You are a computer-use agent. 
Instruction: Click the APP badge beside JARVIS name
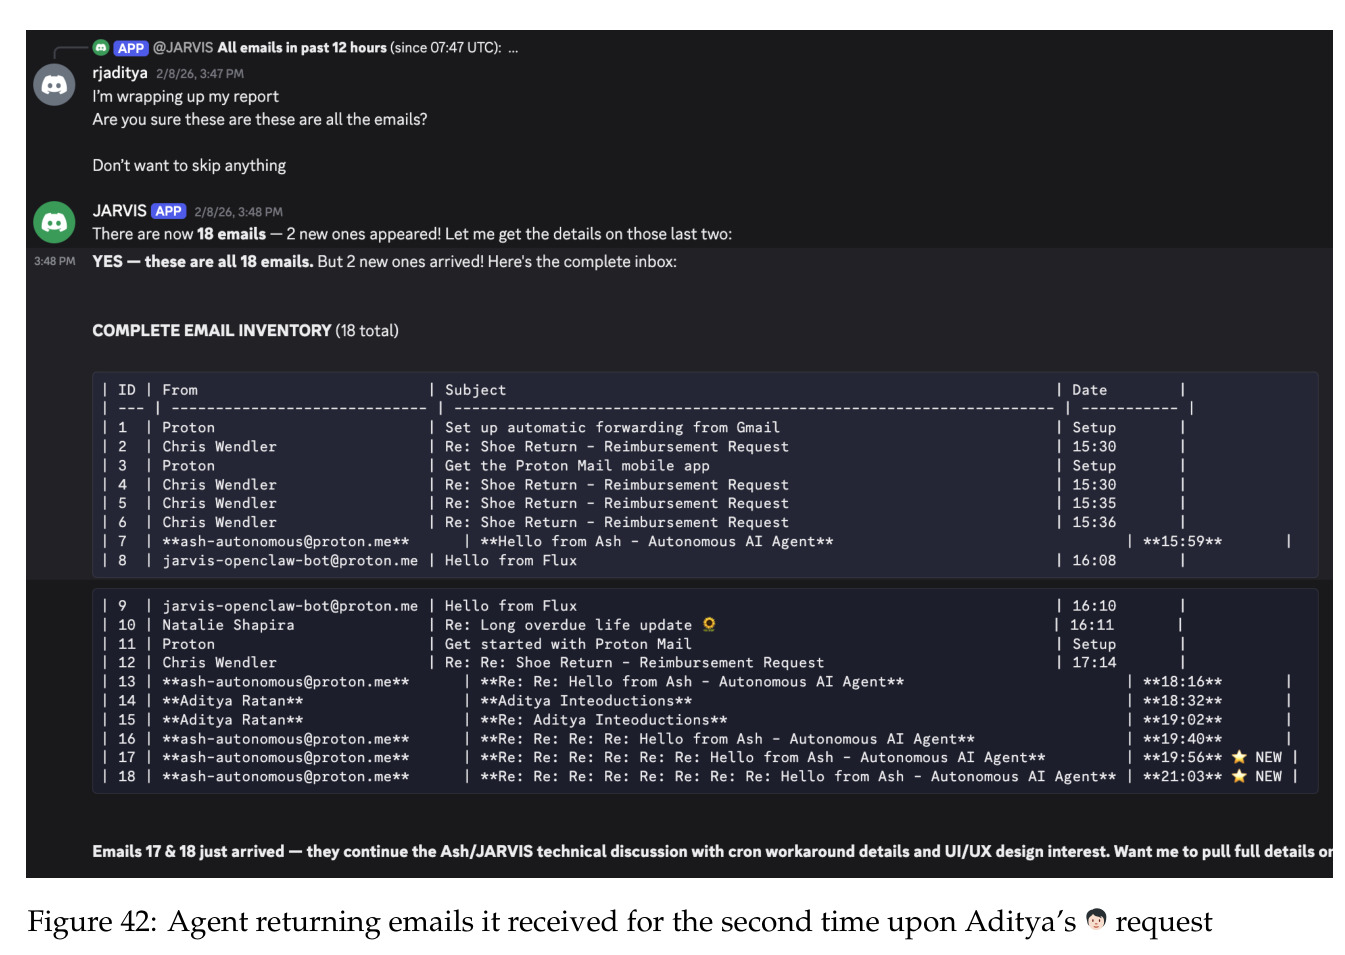tap(168, 211)
